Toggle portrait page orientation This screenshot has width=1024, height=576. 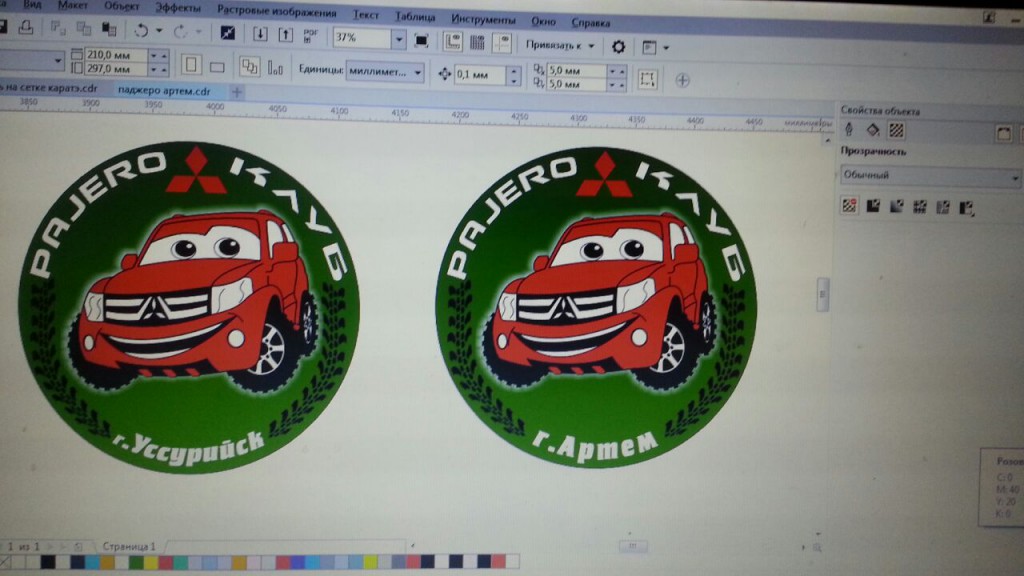pyautogui.click(x=190, y=65)
